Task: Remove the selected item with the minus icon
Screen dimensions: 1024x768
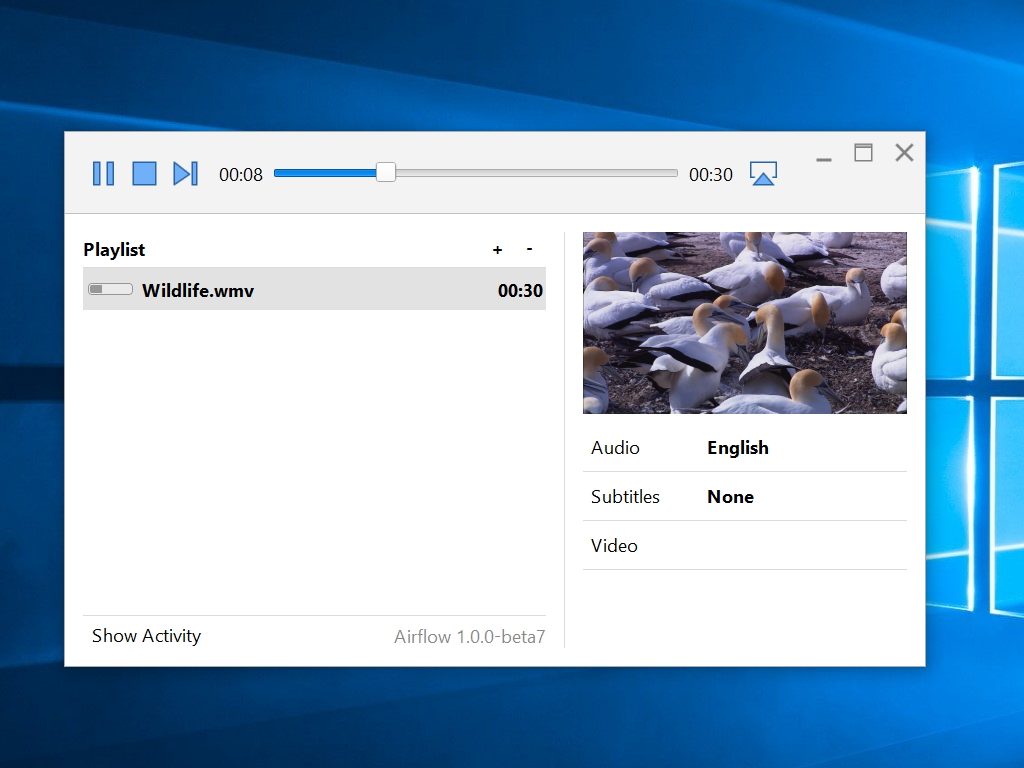Action: pyautogui.click(x=529, y=249)
